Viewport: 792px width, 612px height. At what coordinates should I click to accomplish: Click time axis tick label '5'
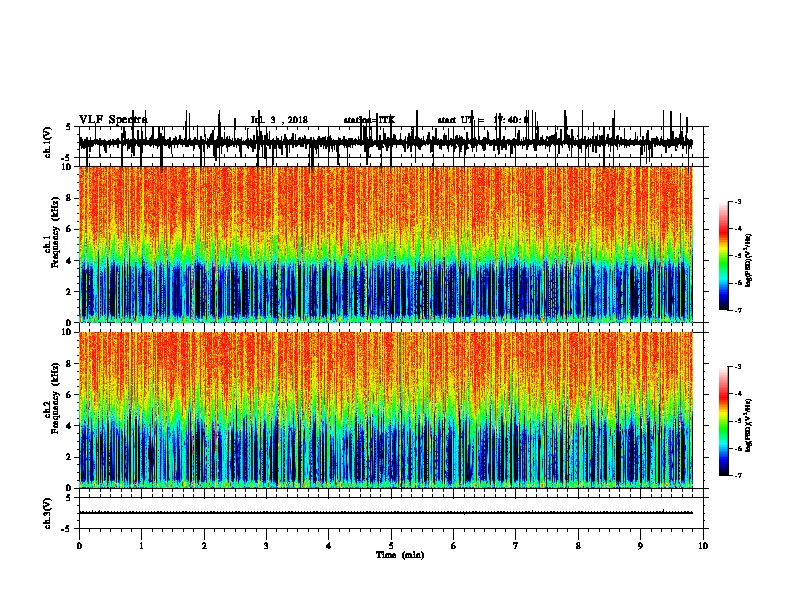[391, 546]
